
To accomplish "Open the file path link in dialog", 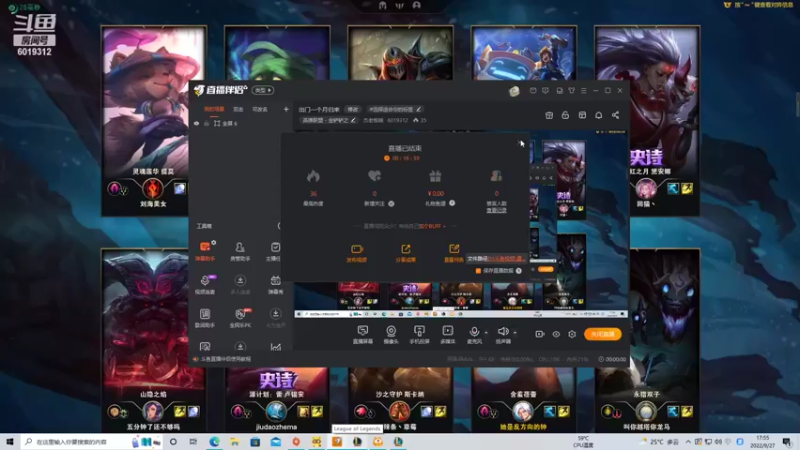I will [x=505, y=259].
